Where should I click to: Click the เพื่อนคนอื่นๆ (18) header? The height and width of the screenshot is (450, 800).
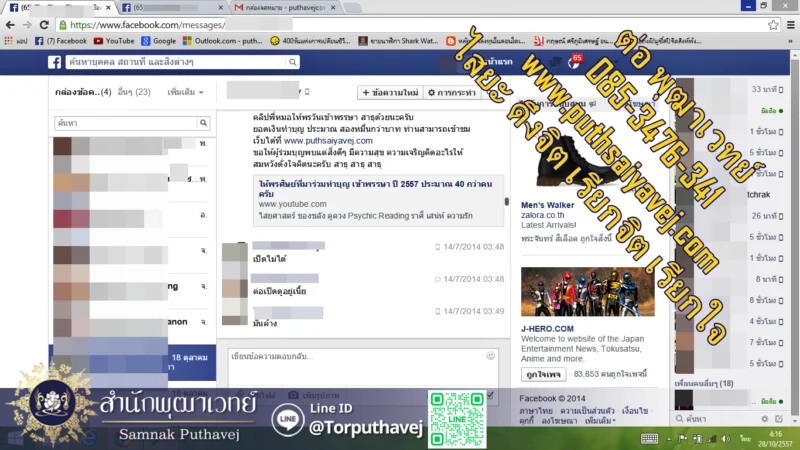tap(704, 384)
